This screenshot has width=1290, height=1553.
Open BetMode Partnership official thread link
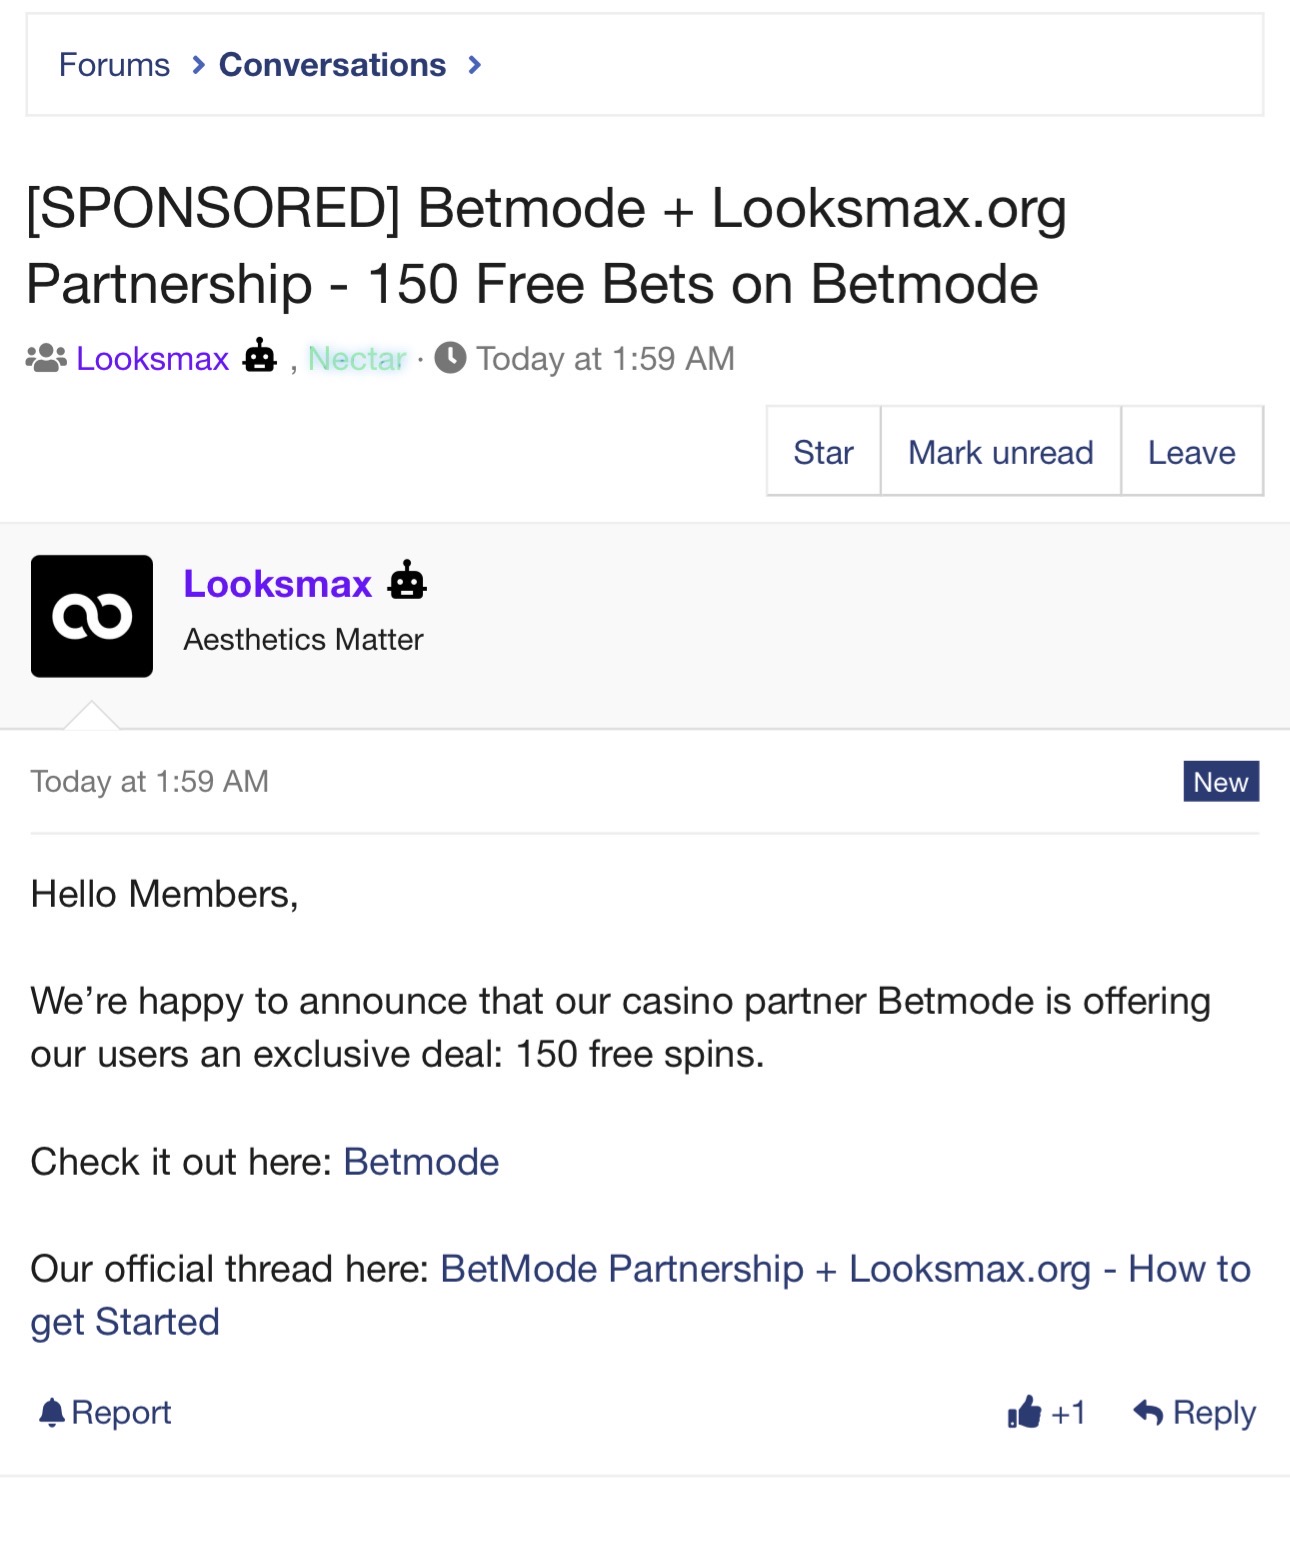[x=845, y=1269]
